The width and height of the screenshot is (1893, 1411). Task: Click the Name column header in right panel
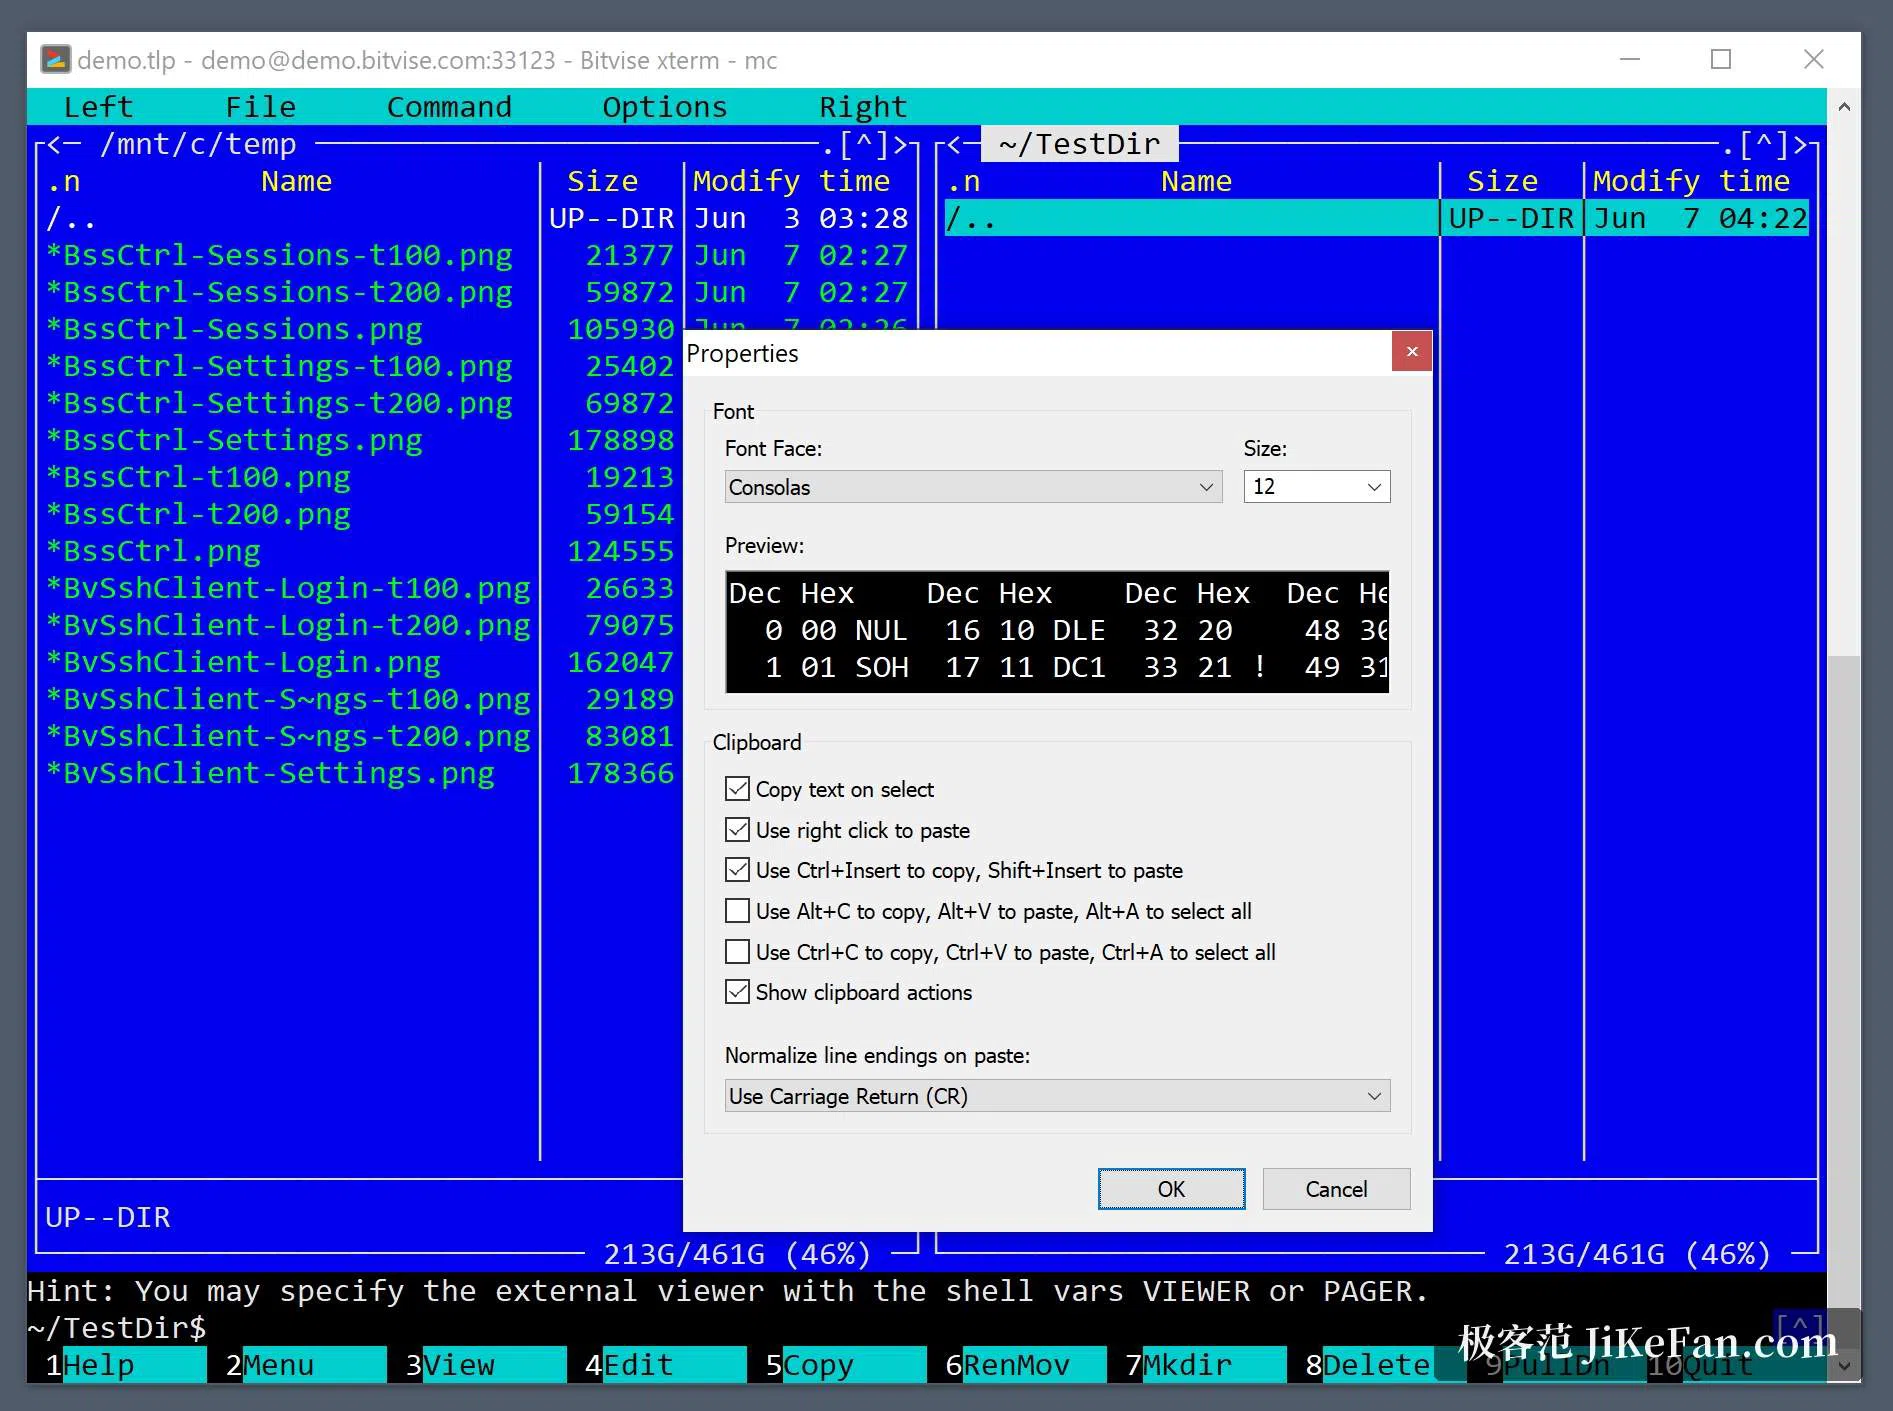(1196, 182)
